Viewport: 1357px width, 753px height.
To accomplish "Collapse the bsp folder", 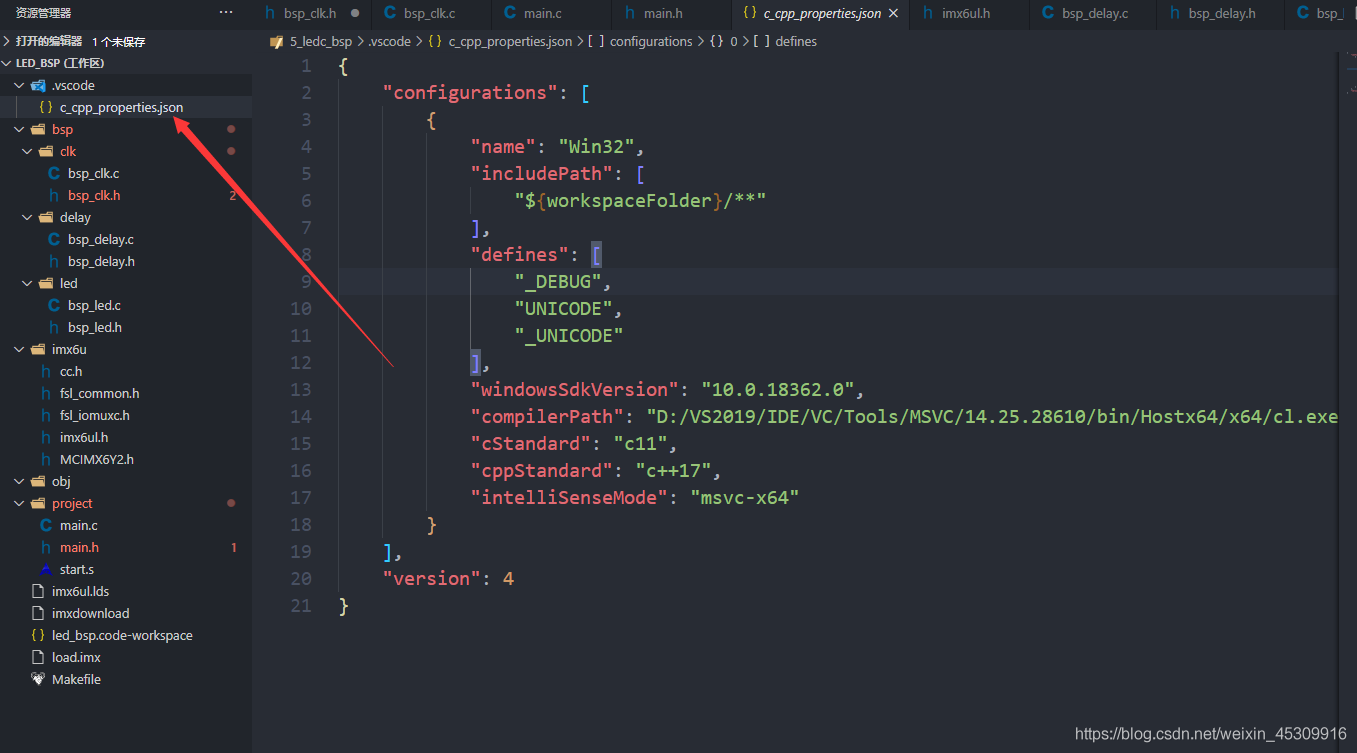I will click(x=19, y=129).
